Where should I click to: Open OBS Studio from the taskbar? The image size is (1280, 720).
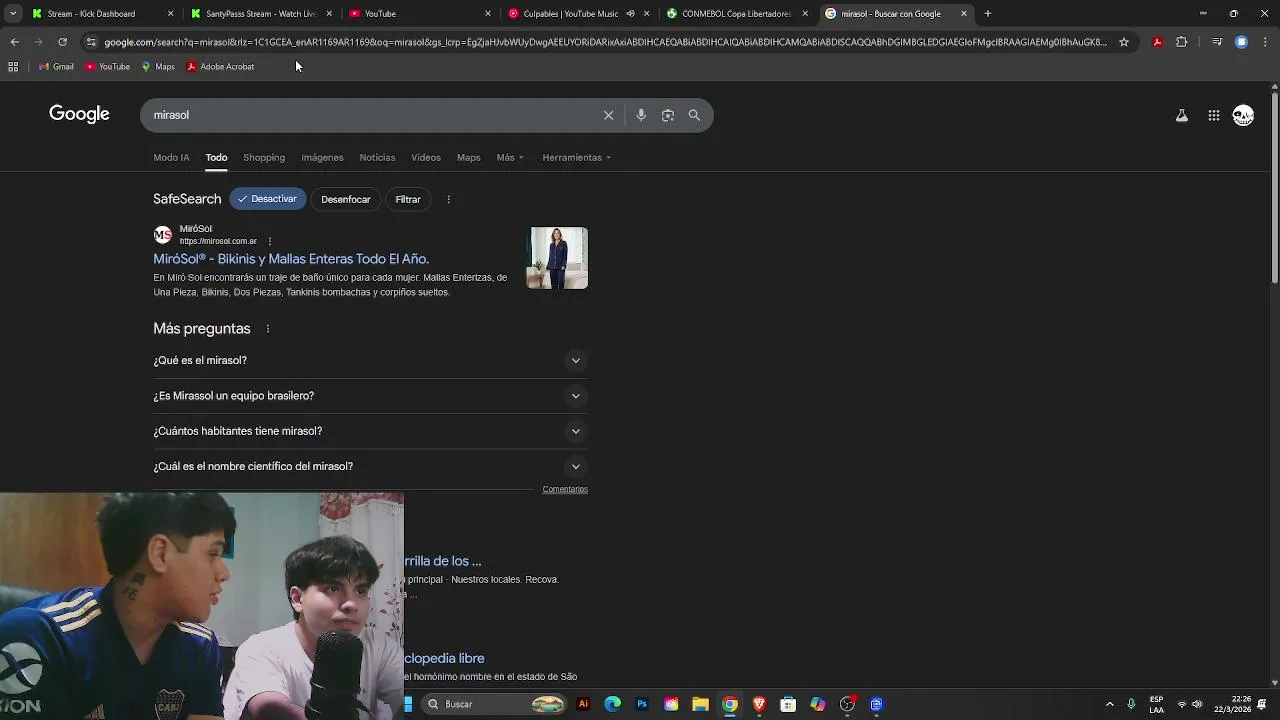pos(847,704)
